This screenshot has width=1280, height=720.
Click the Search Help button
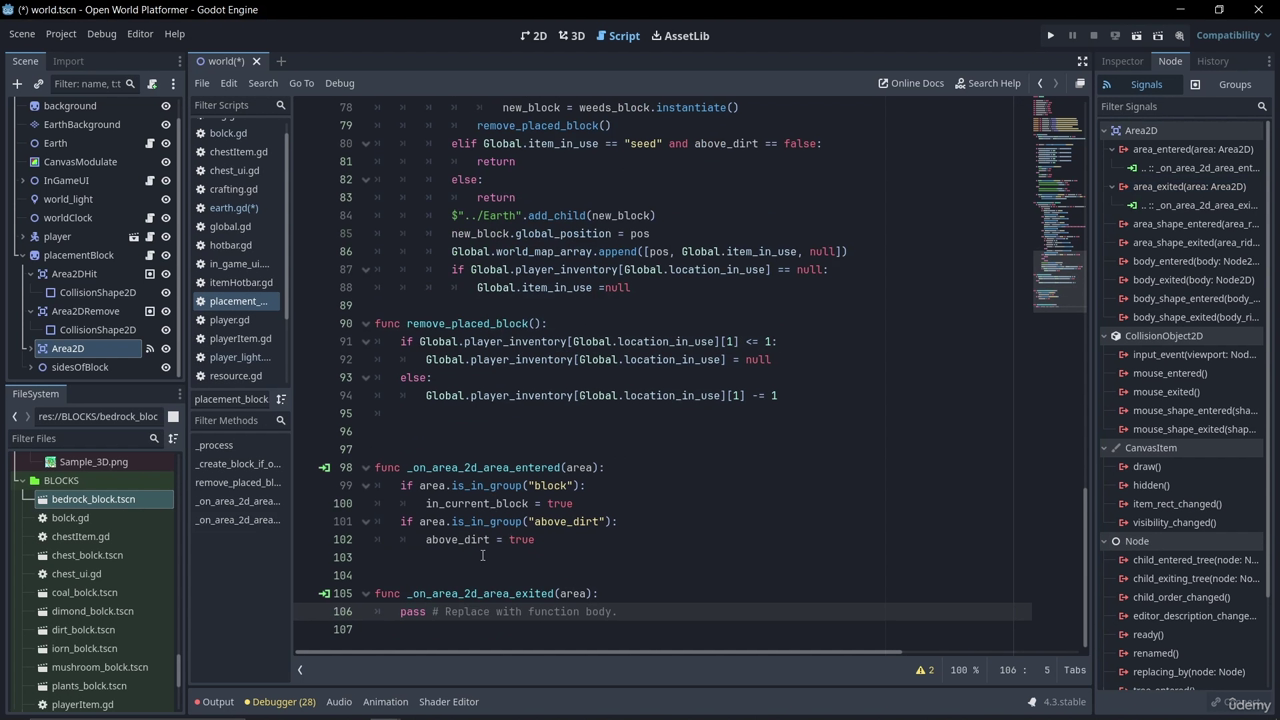point(988,83)
